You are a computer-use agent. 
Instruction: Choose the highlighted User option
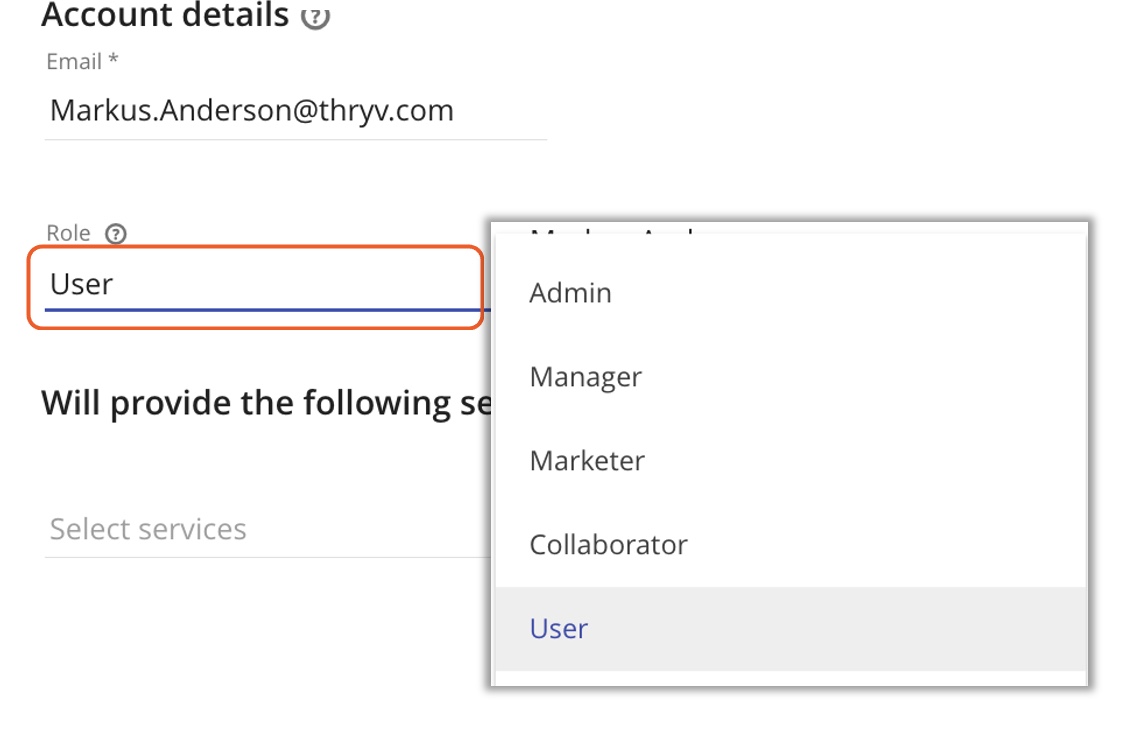tap(559, 628)
